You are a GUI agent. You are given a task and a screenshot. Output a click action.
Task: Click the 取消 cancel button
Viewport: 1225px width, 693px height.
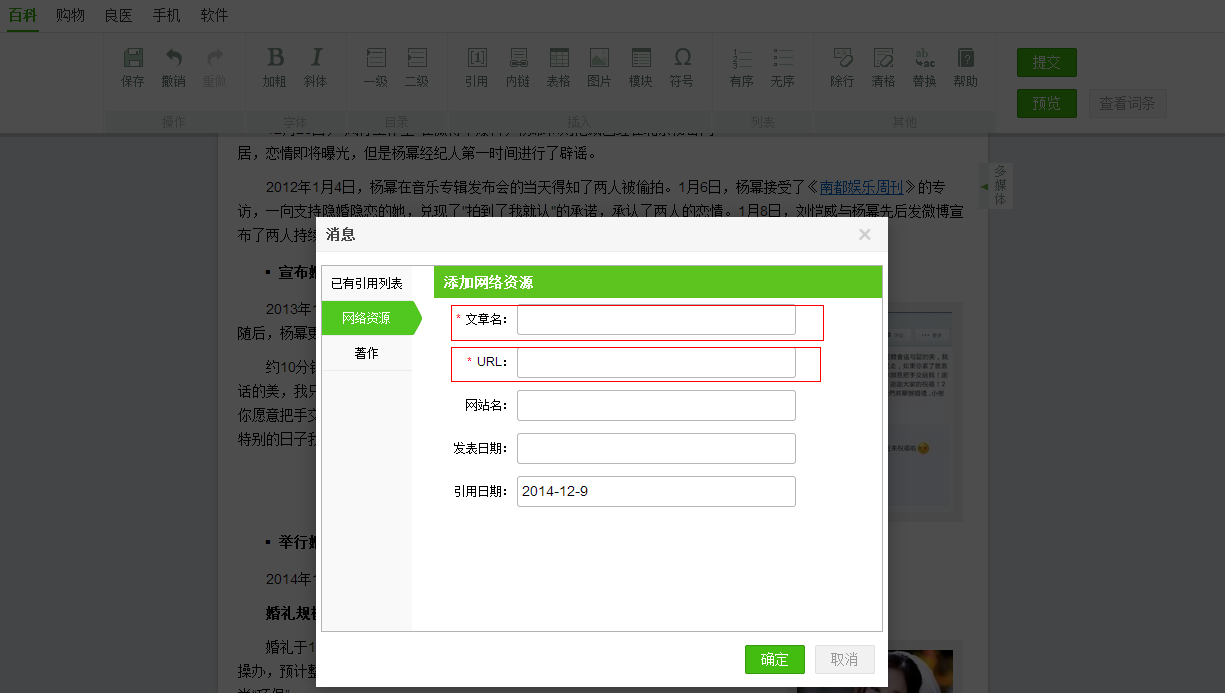844,660
